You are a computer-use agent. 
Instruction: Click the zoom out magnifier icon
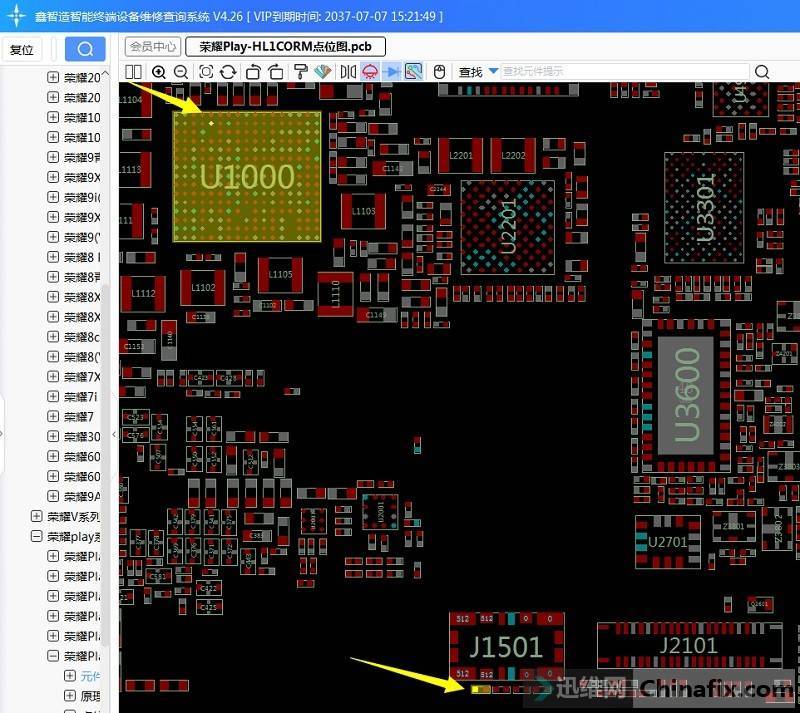coord(181,72)
